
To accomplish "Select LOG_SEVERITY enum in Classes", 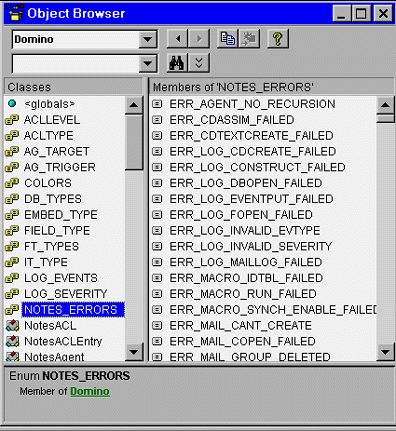I will pyautogui.click(x=66, y=294).
